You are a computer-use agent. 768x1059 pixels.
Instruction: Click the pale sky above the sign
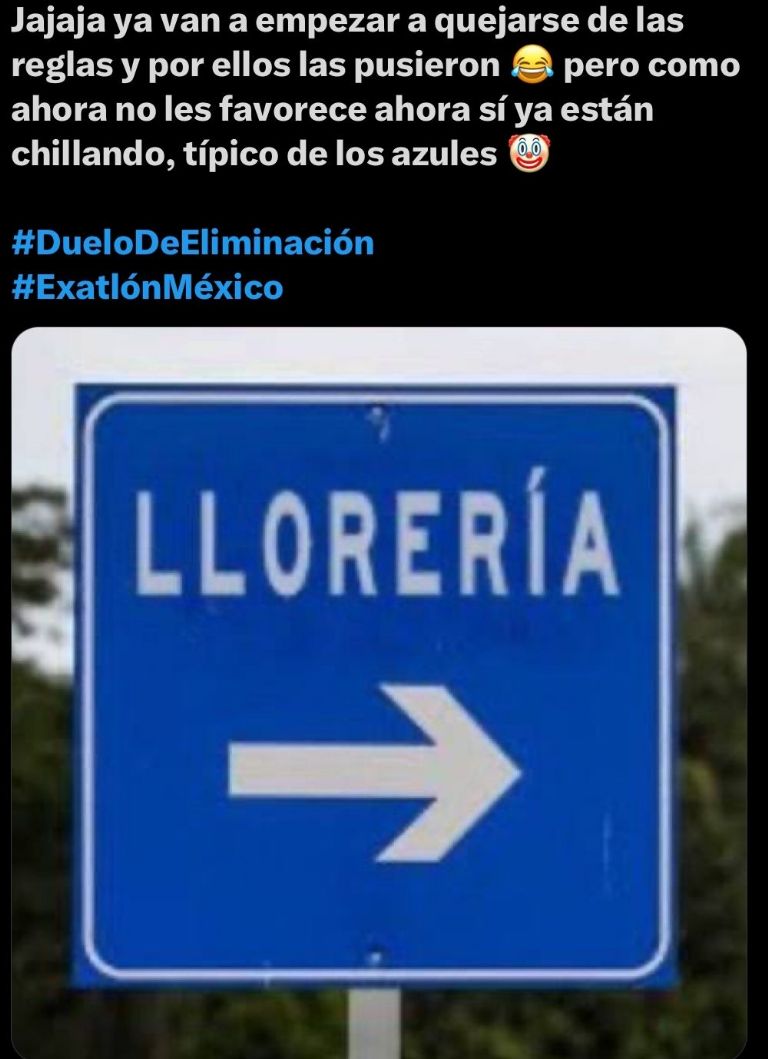(379, 355)
